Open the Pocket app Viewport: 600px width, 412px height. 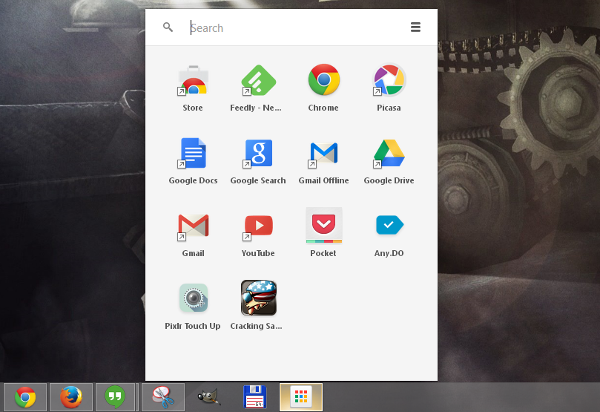click(x=324, y=225)
